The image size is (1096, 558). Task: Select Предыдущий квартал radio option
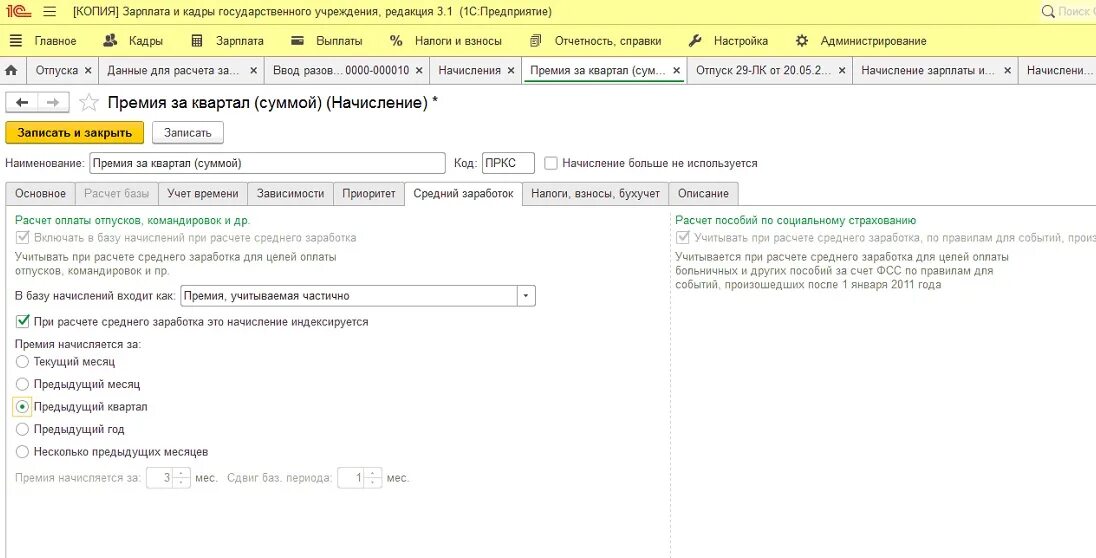(22, 406)
